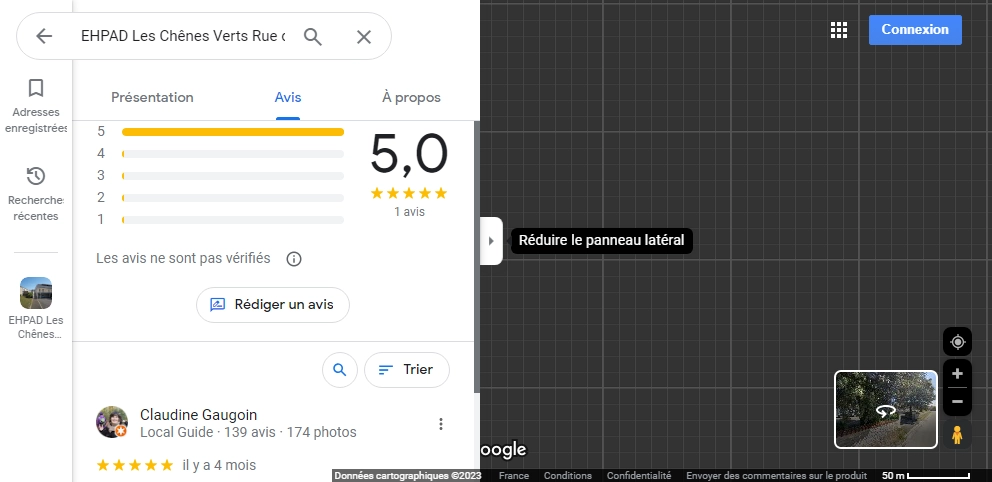The height and width of the screenshot is (482, 992).
Task: Open the Confidentialité link
Action: click(x=639, y=476)
